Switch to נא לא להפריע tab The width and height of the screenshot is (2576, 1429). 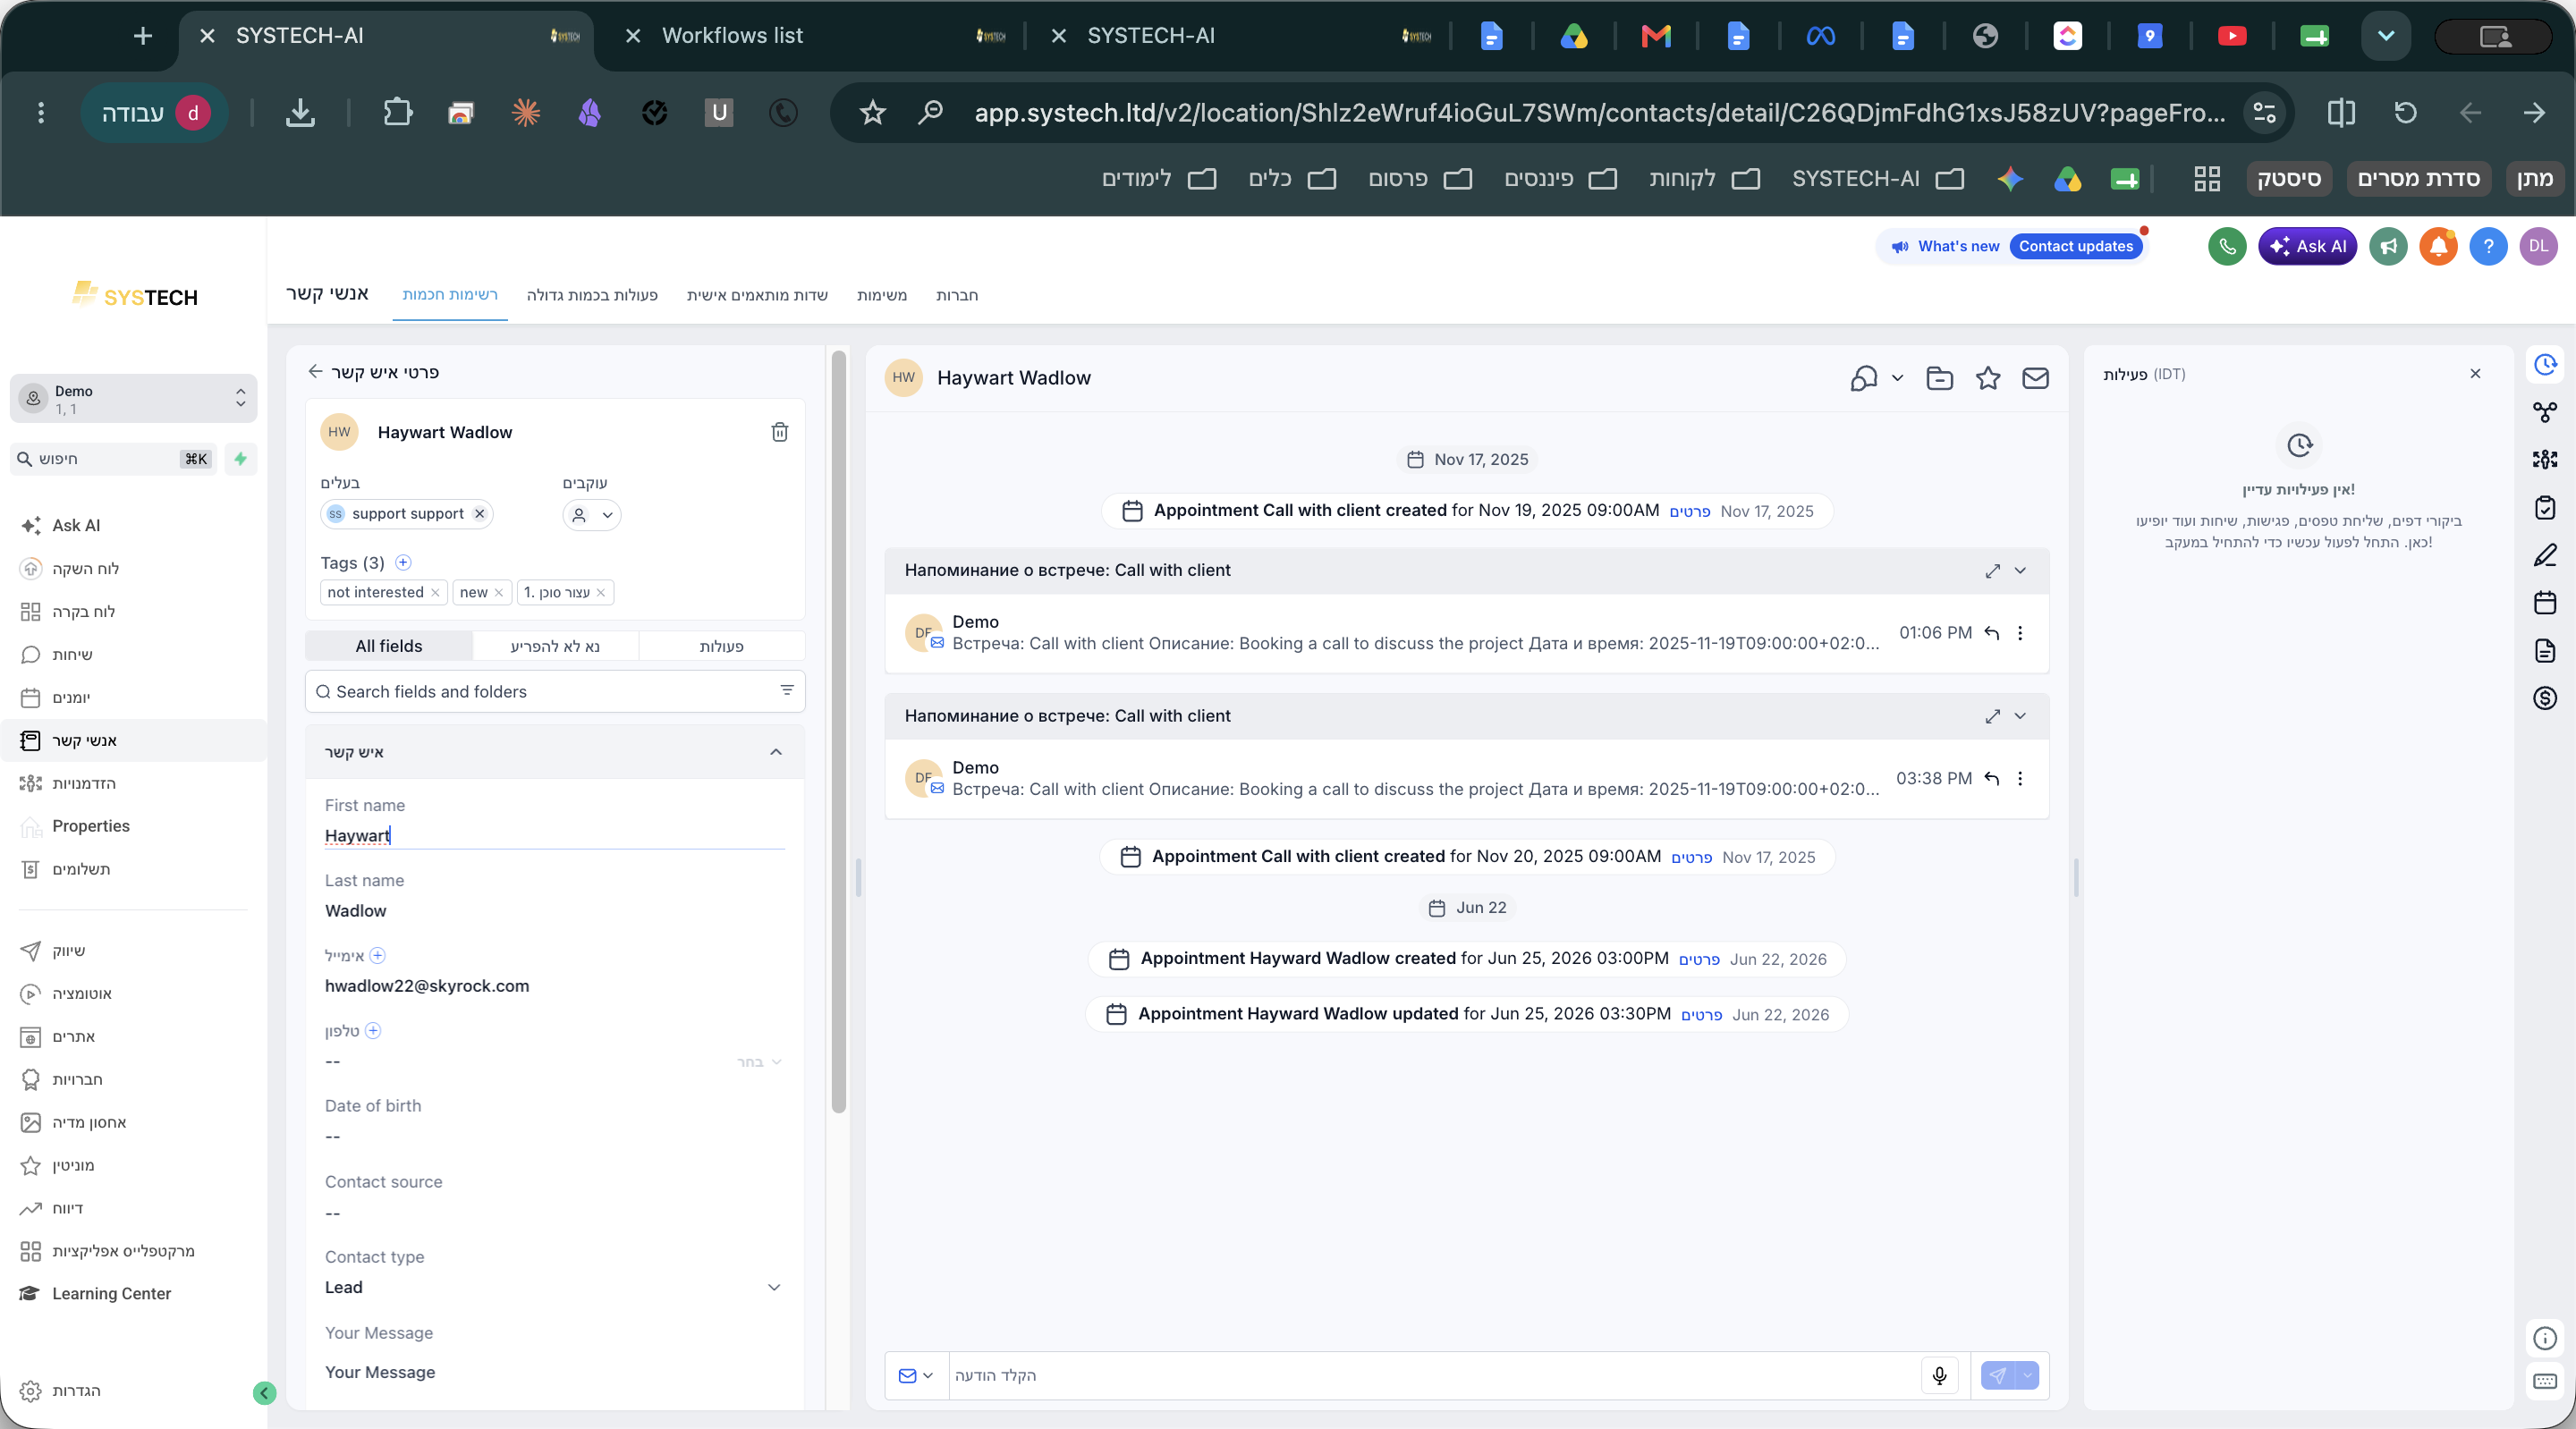[555, 645]
